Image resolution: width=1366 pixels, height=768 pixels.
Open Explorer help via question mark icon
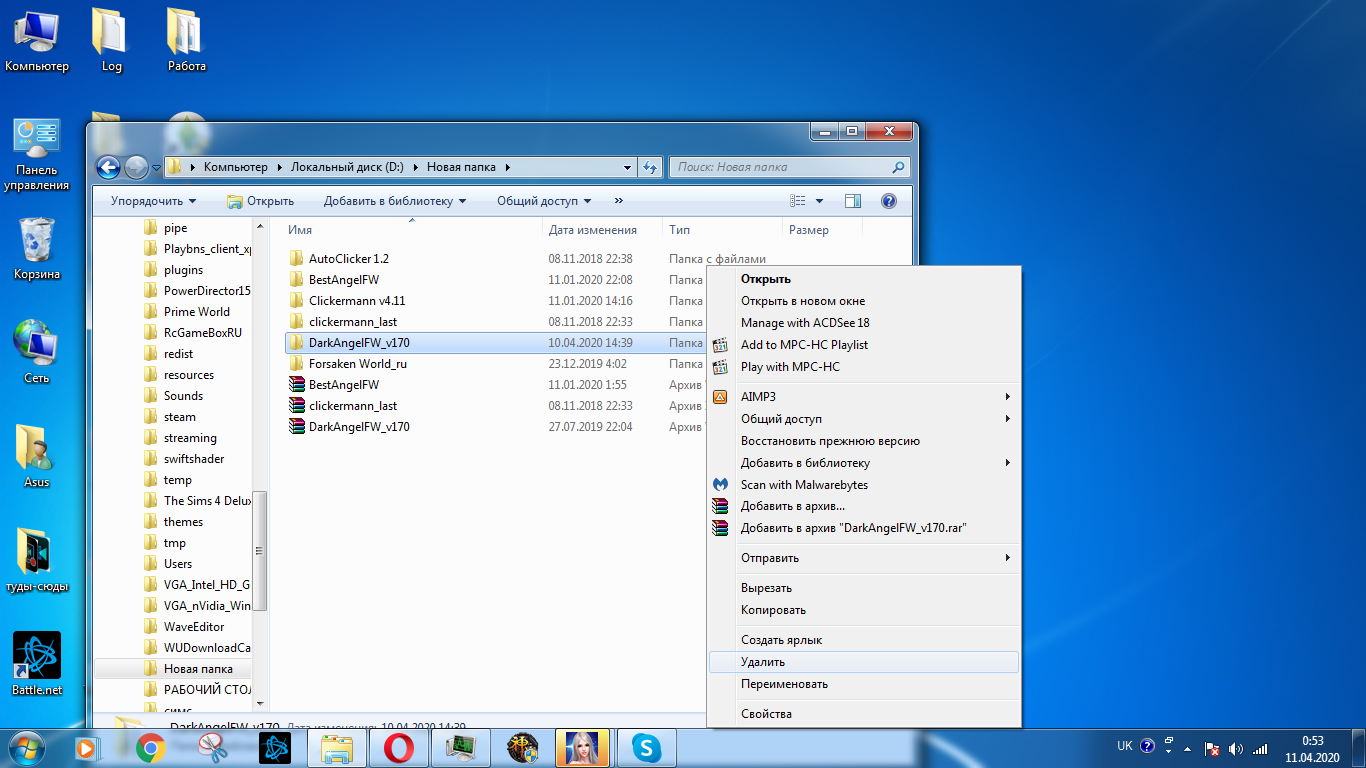click(x=888, y=201)
